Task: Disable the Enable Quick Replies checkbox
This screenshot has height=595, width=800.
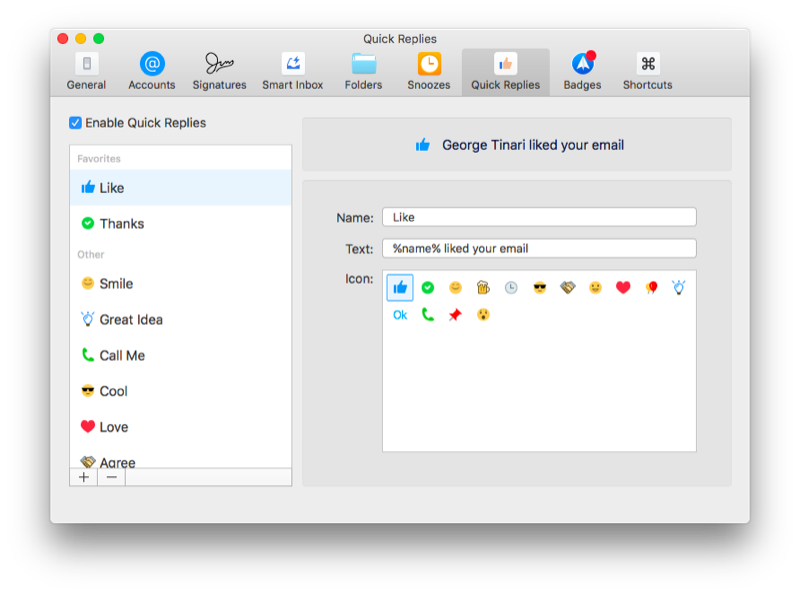Action: [76, 123]
